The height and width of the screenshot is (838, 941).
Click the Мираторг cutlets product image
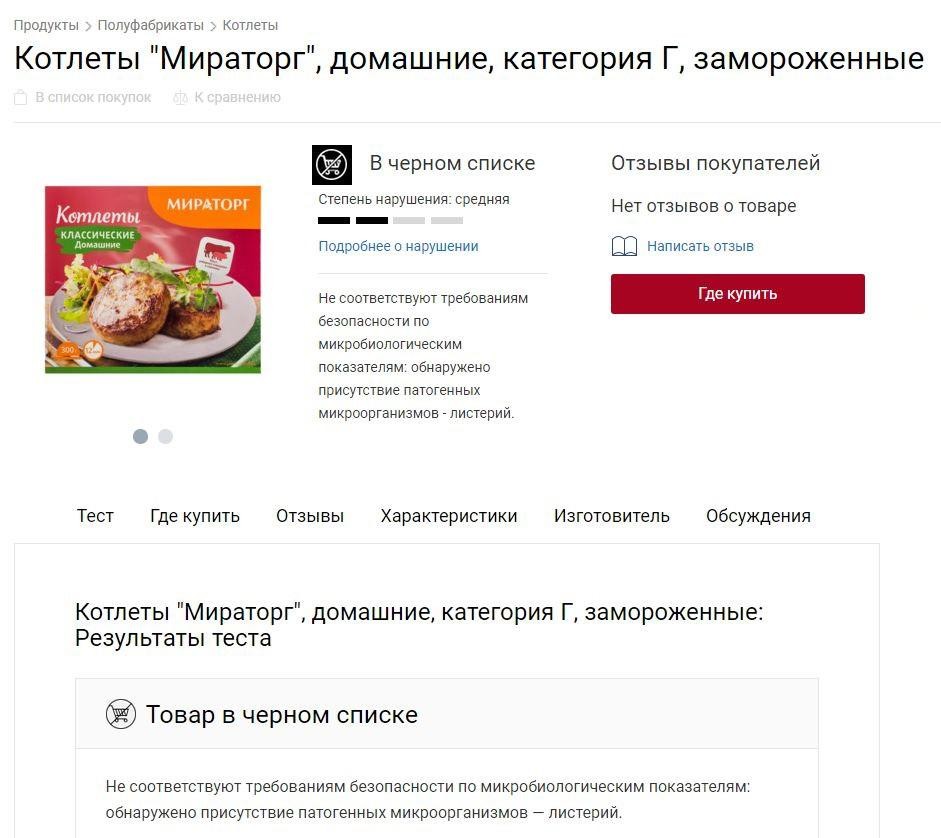tap(153, 279)
